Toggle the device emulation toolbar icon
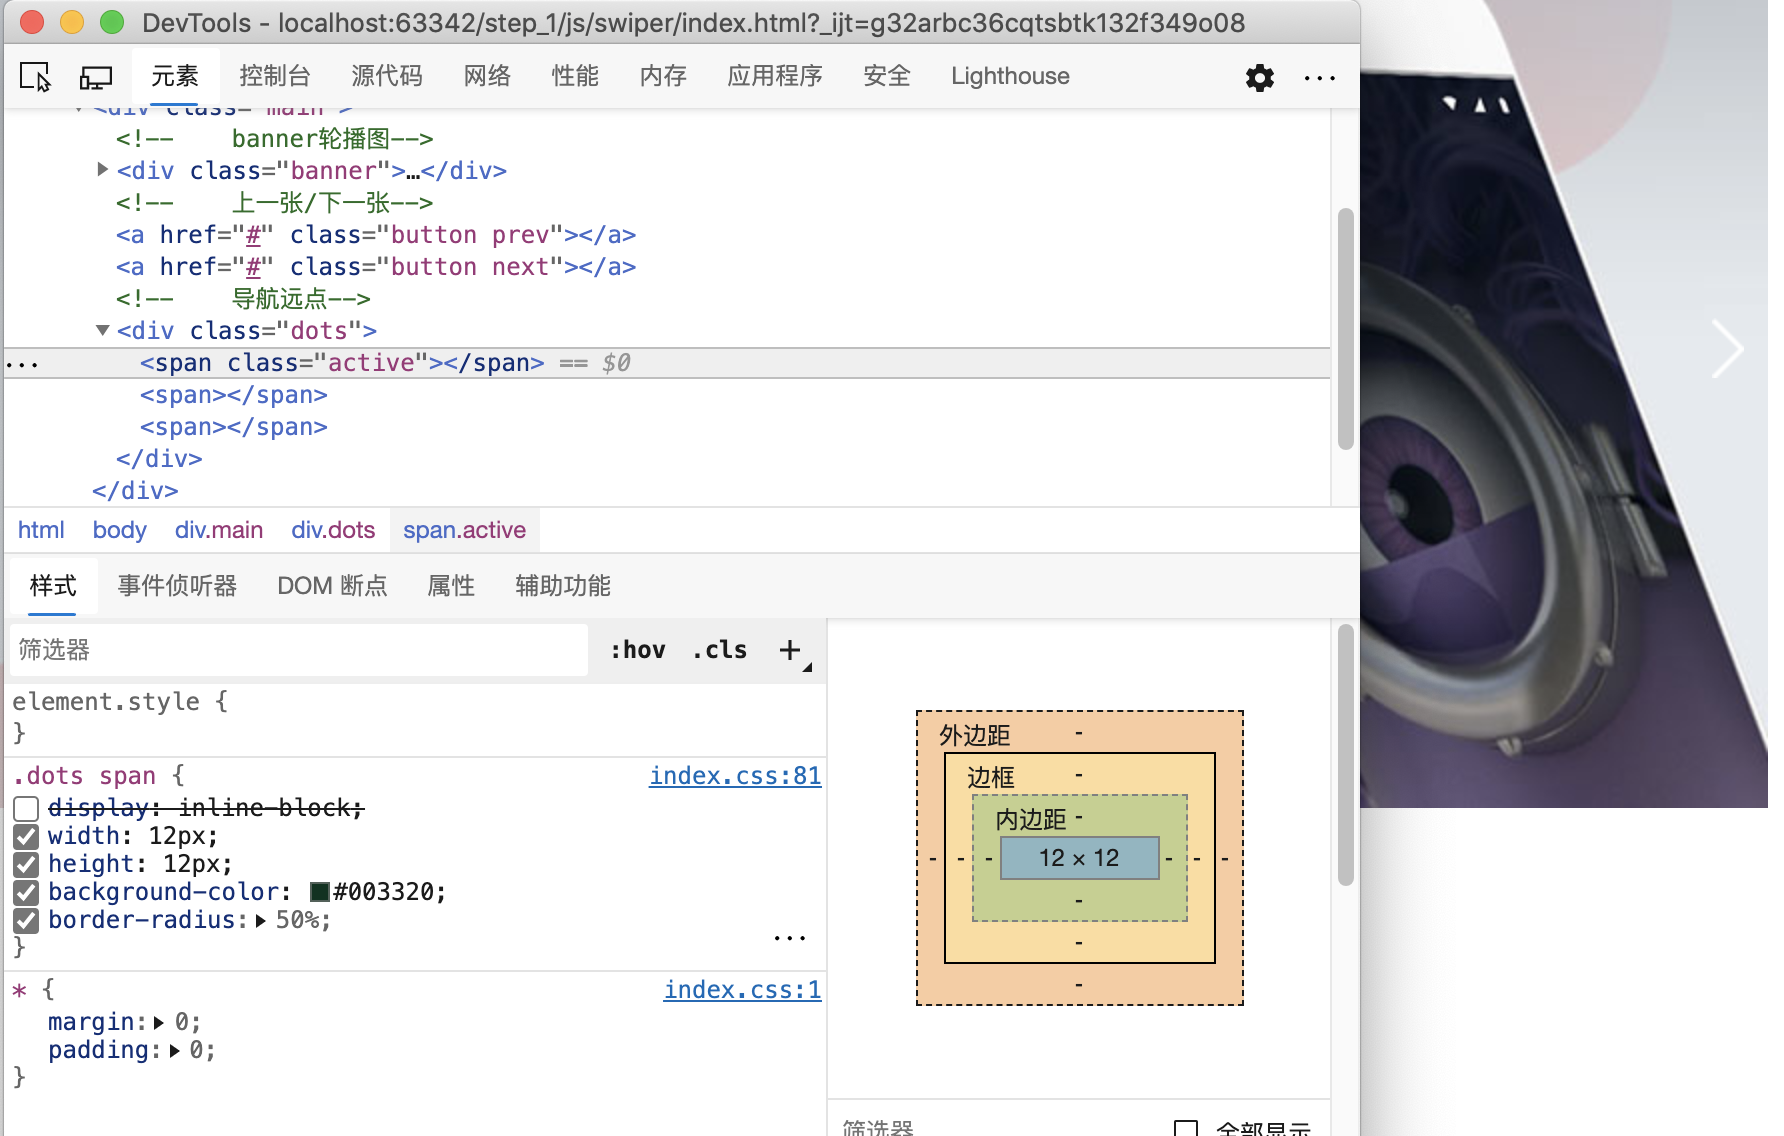The width and height of the screenshot is (1784, 1136). [x=96, y=77]
